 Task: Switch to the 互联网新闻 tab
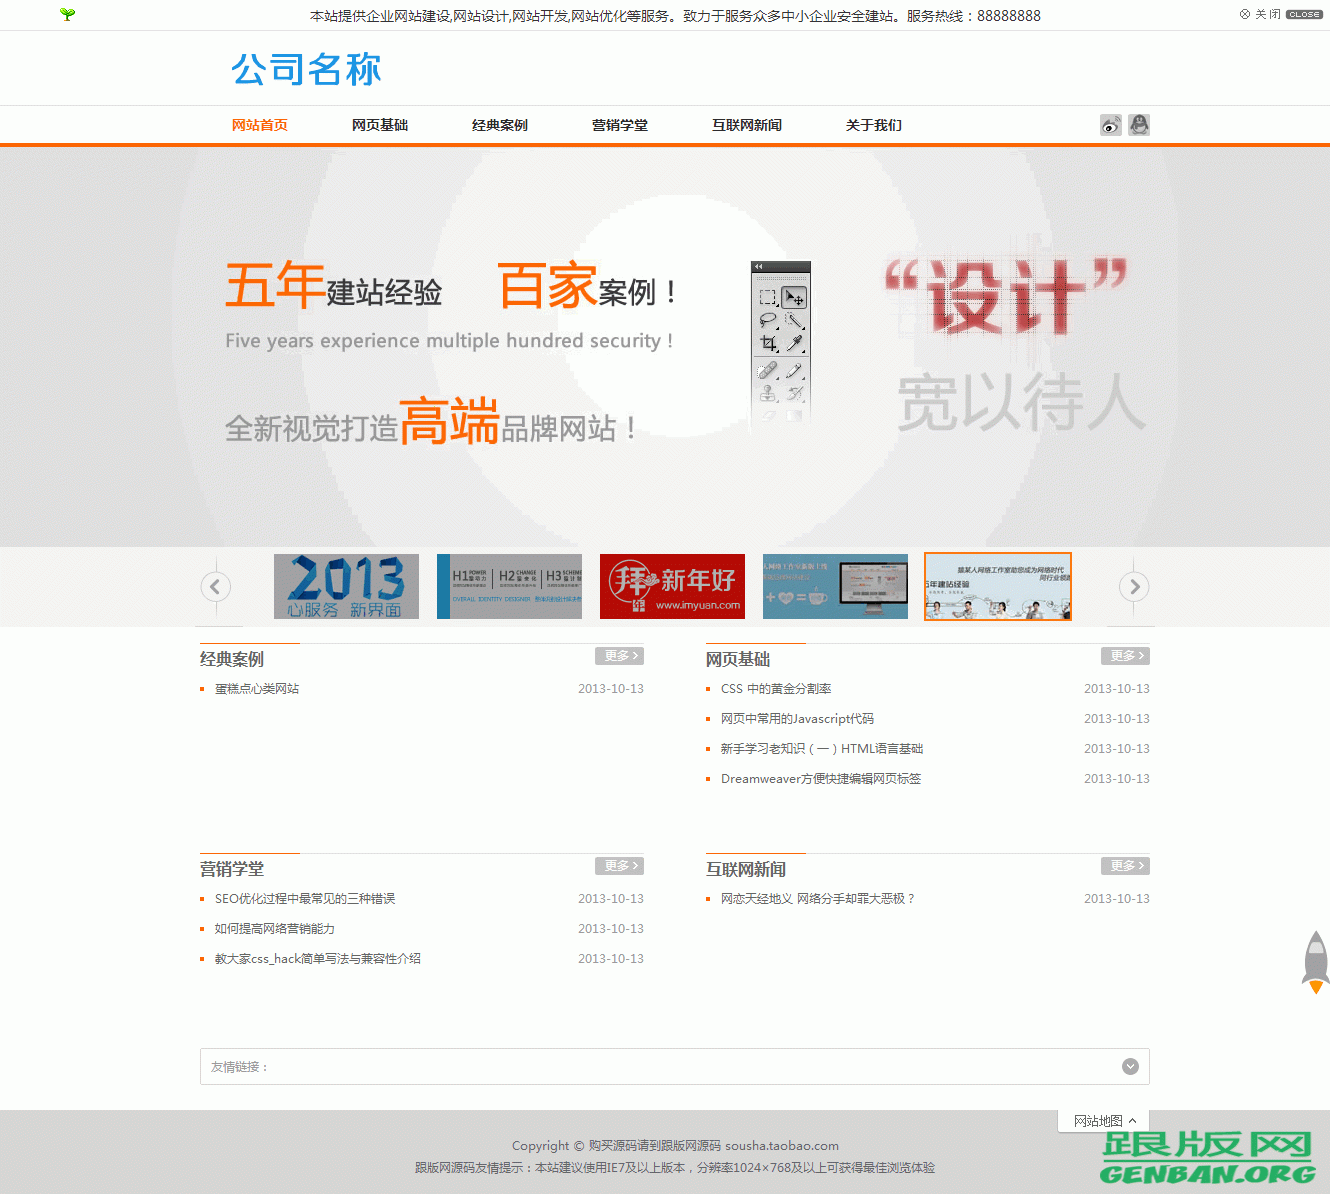click(x=747, y=125)
